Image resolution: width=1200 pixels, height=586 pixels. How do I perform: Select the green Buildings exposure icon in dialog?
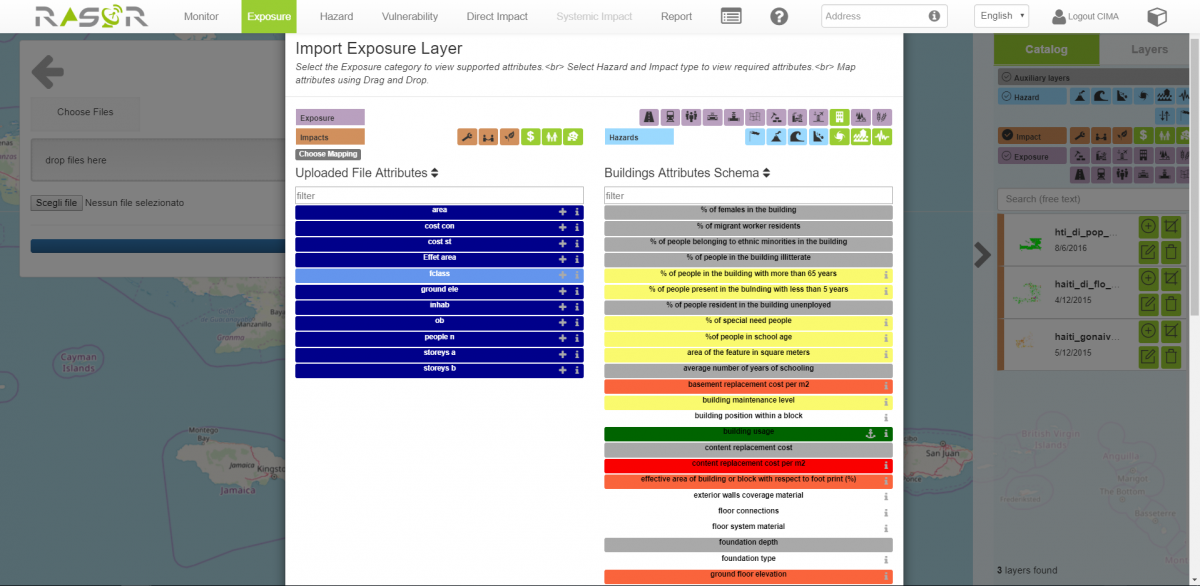(x=840, y=117)
